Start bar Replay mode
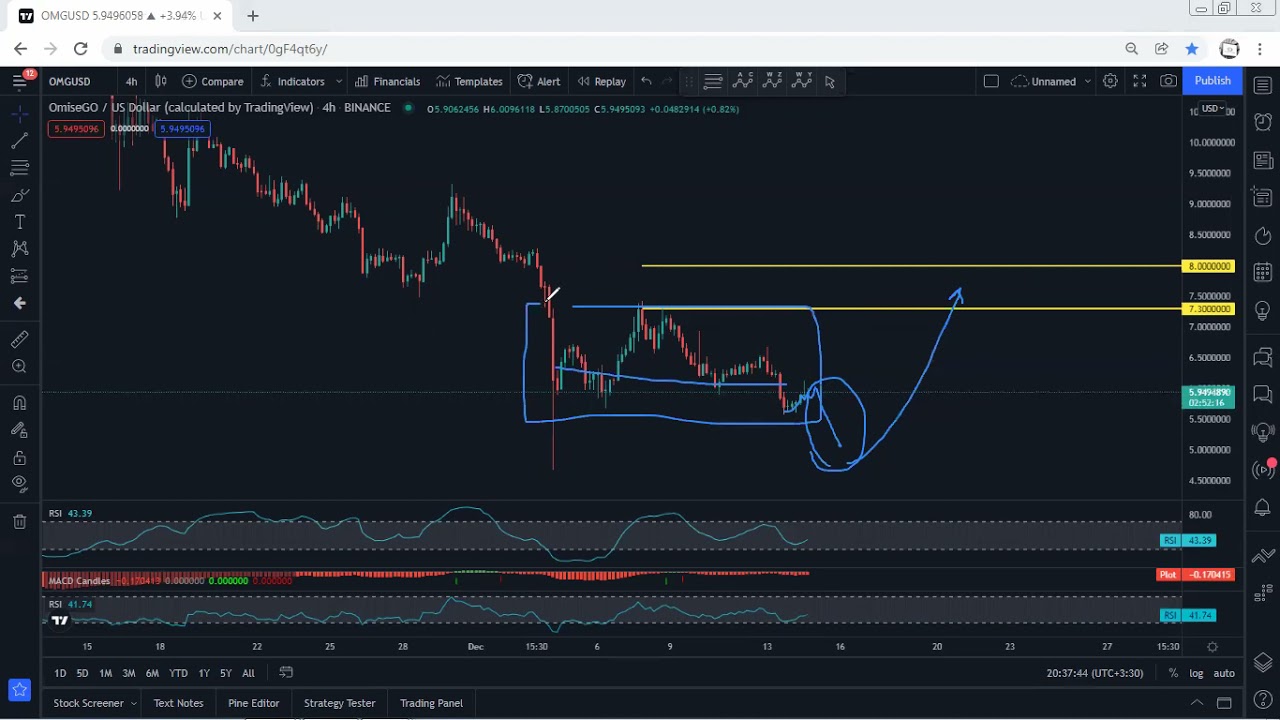1280x720 pixels. [600, 81]
